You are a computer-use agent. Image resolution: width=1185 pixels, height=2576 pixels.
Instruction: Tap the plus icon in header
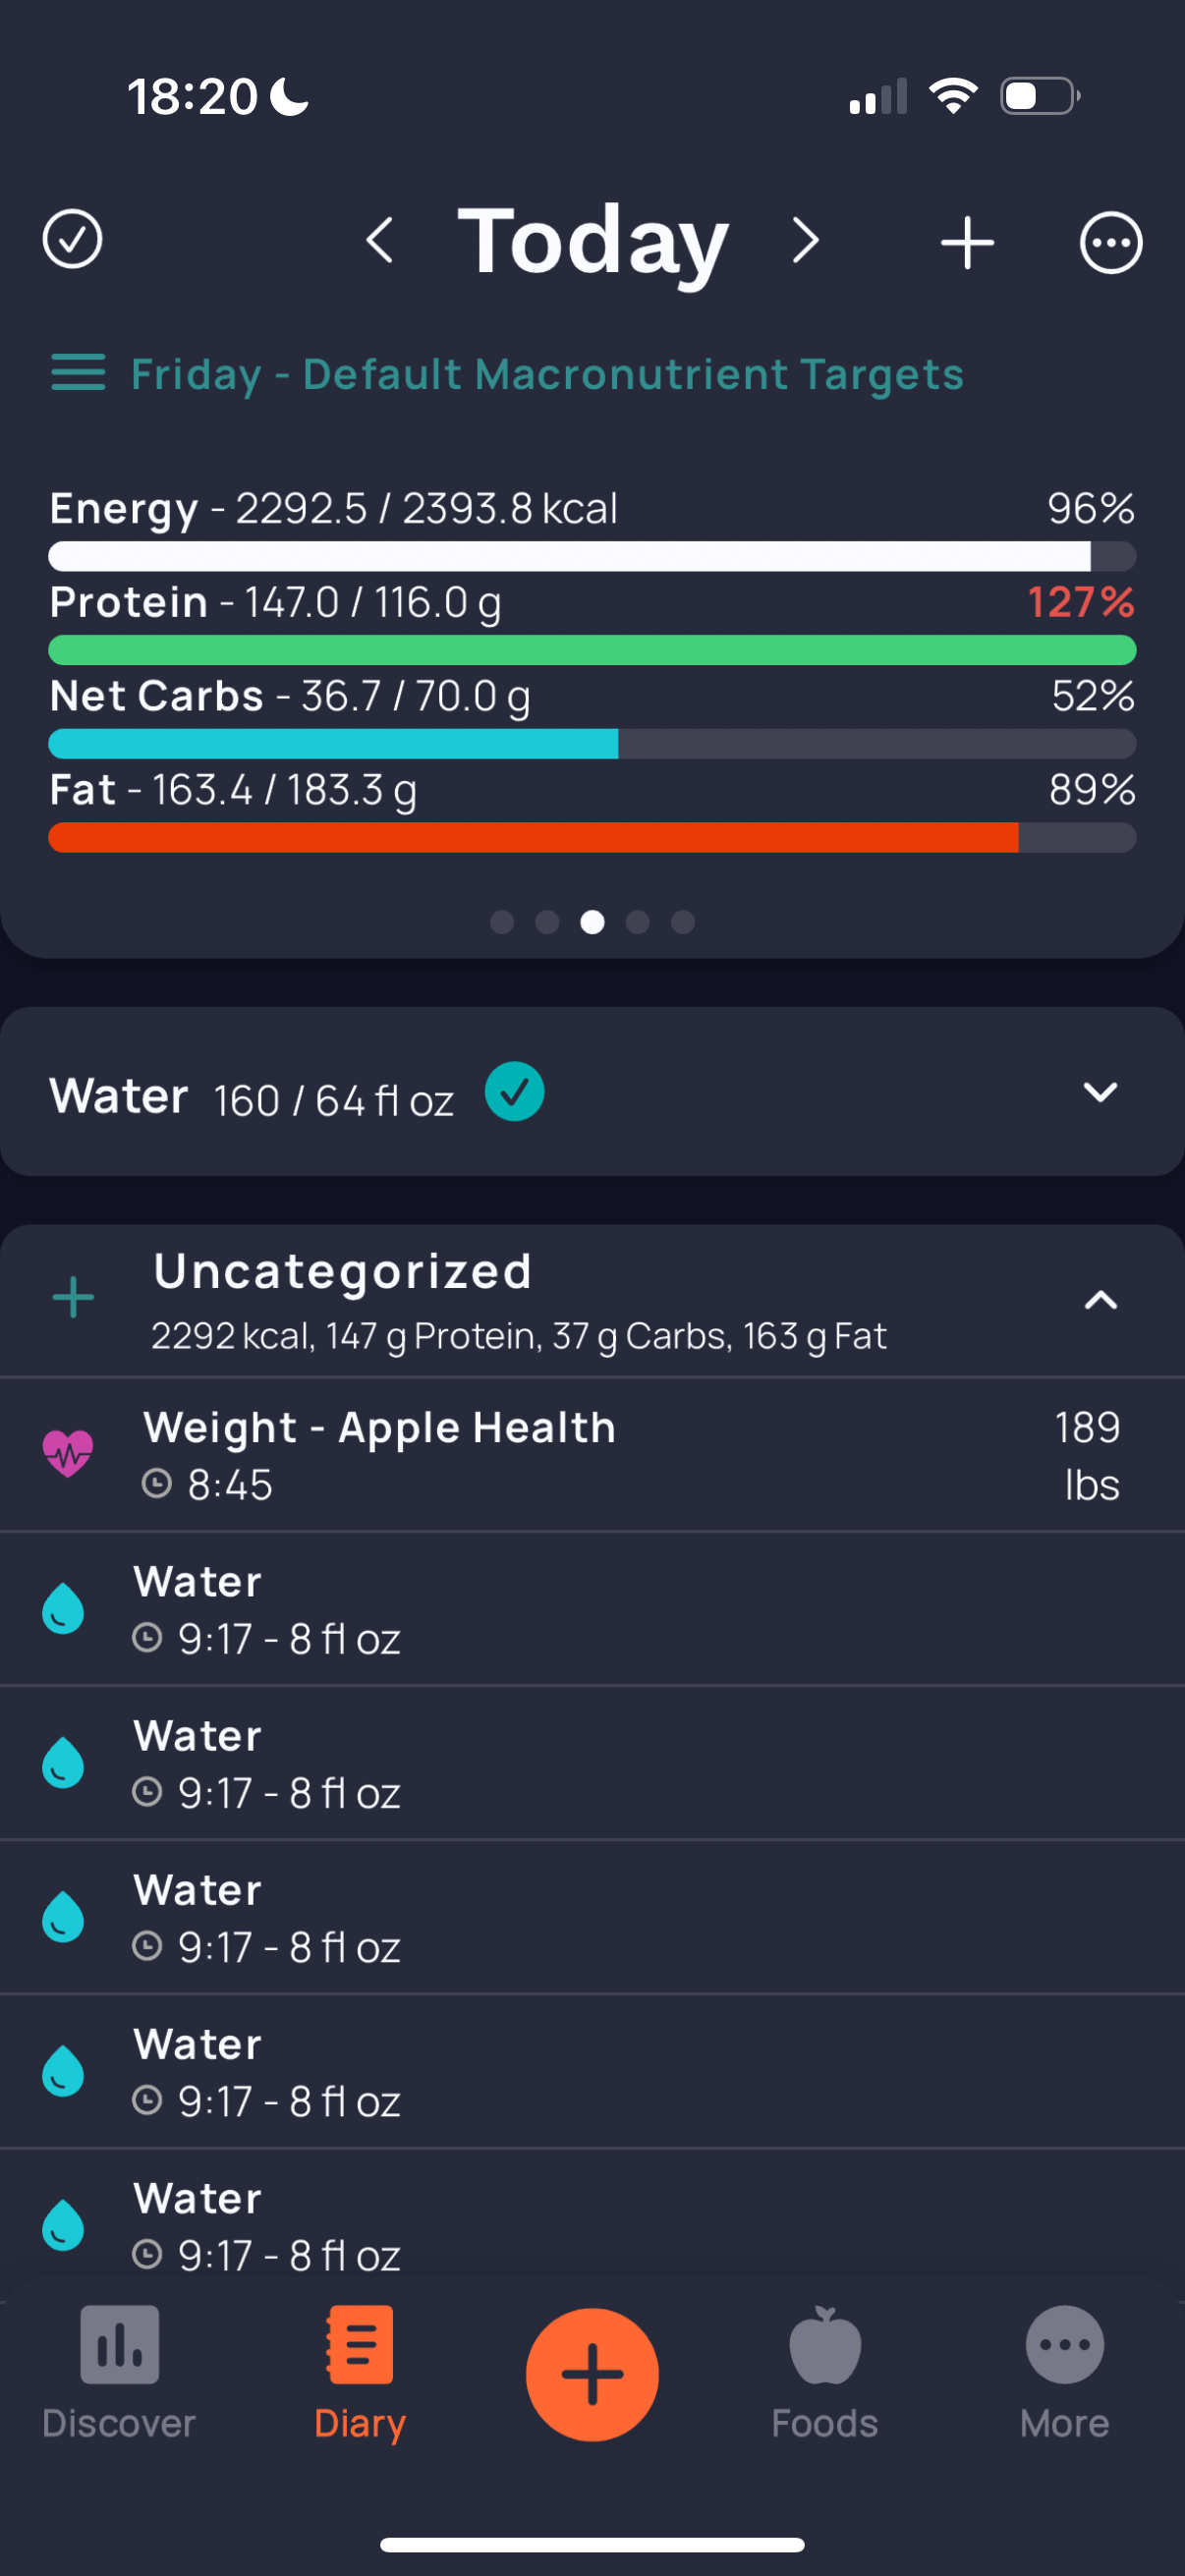click(x=967, y=242)
